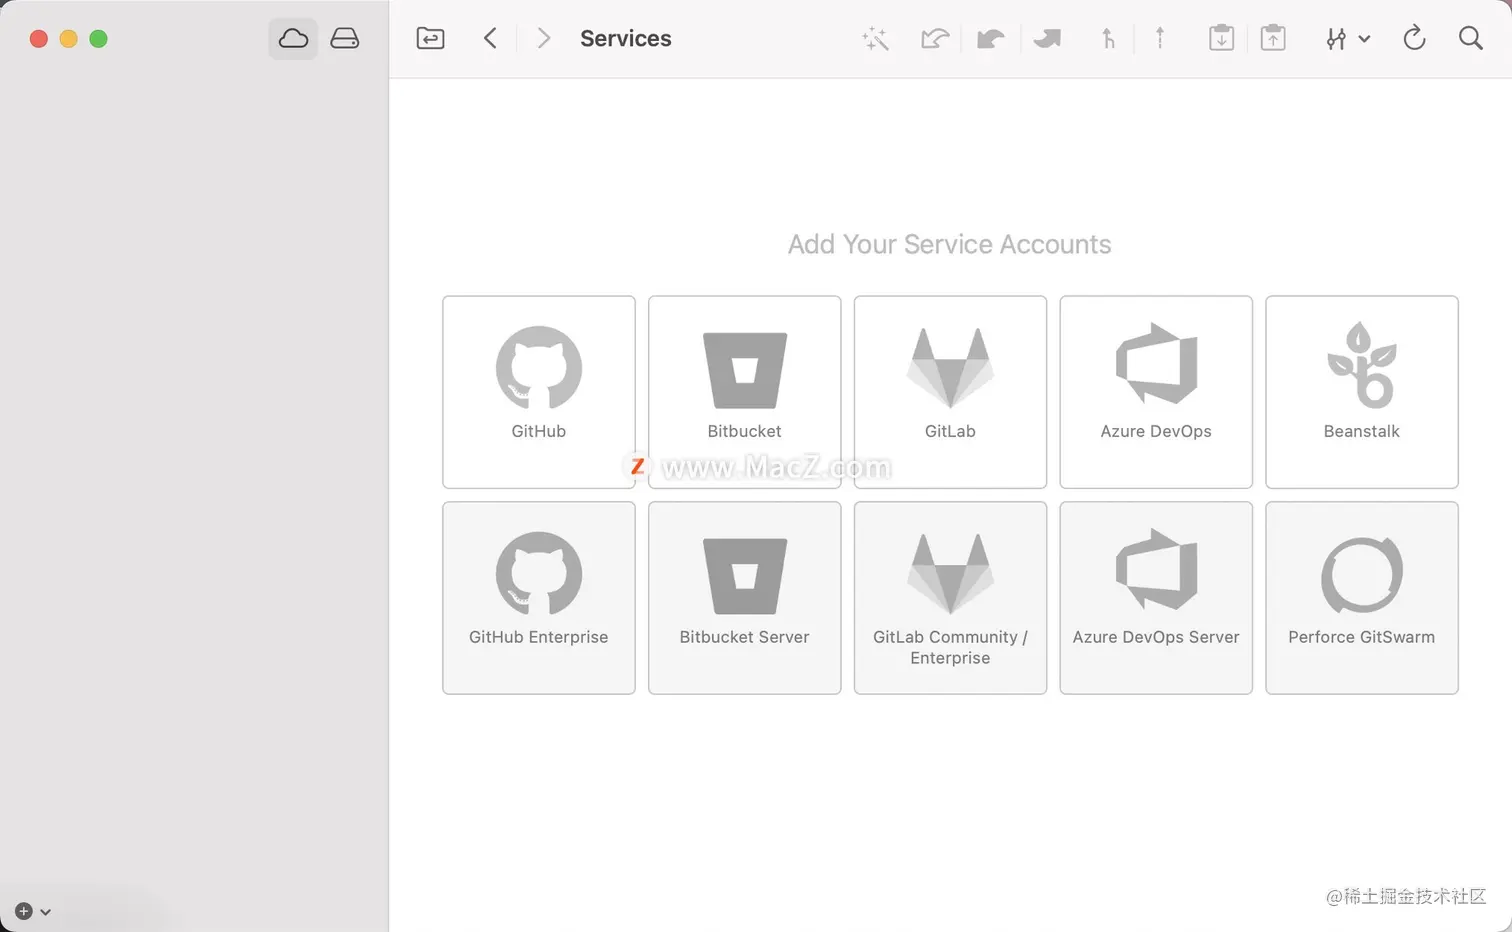Go forward with the right chevron
This screenshot has width=1512, height=932.
tap(543, 39)
